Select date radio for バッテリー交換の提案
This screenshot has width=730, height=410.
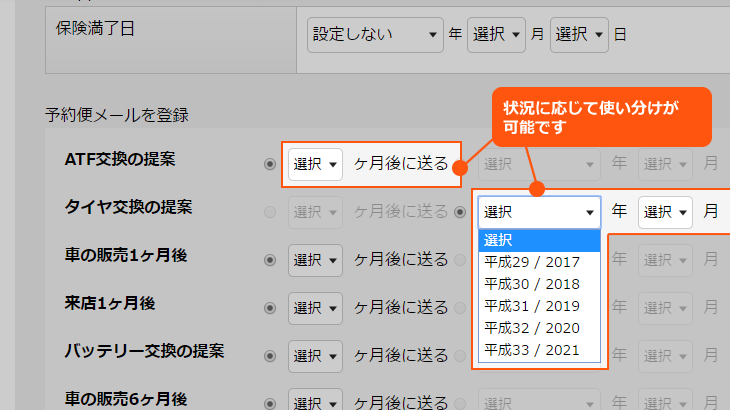(460, 356)
